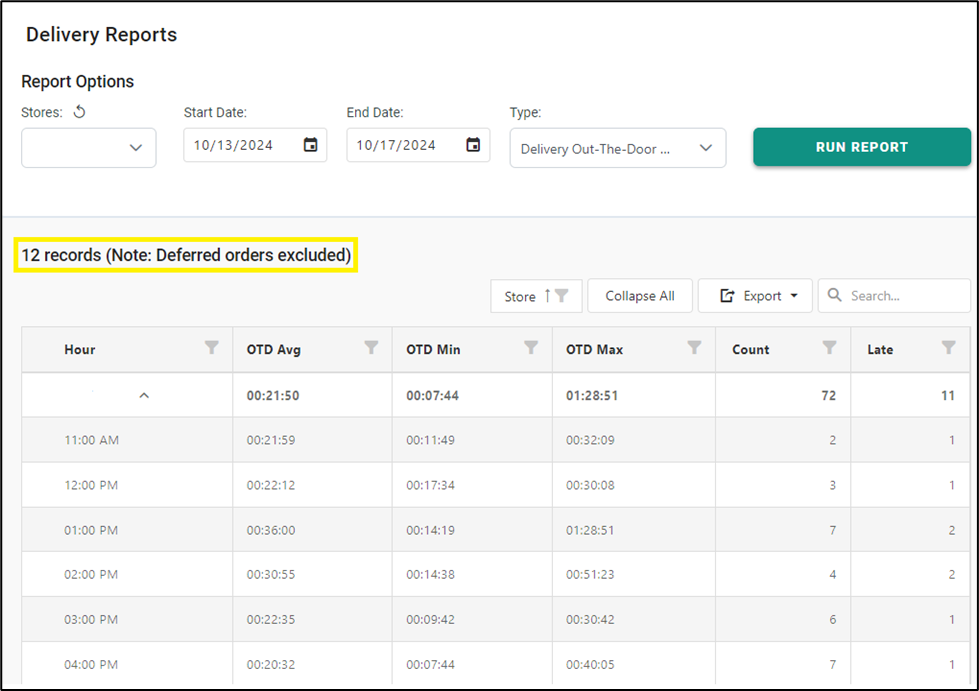Image resolution: width=979 pixels, height=691 pixels.
Task: Select the 02:00 PM row
Action: click(496, 574)
